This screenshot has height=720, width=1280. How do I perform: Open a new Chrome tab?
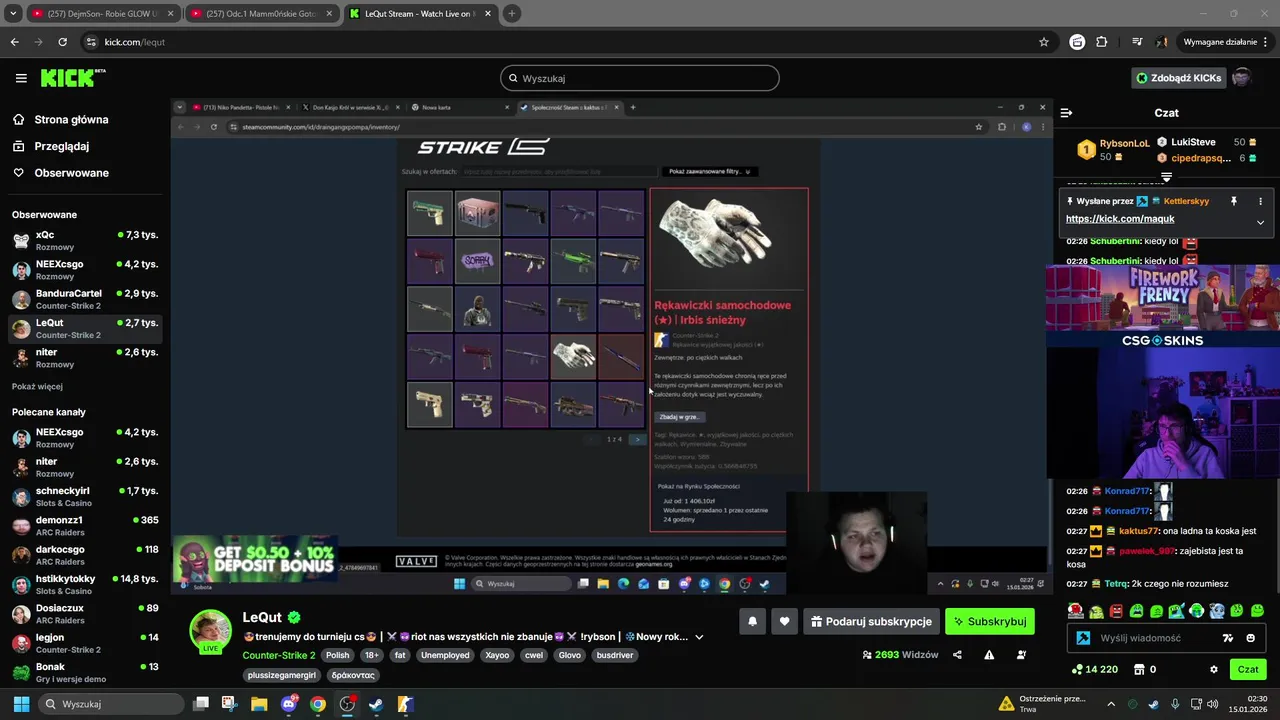click(512, 14)
